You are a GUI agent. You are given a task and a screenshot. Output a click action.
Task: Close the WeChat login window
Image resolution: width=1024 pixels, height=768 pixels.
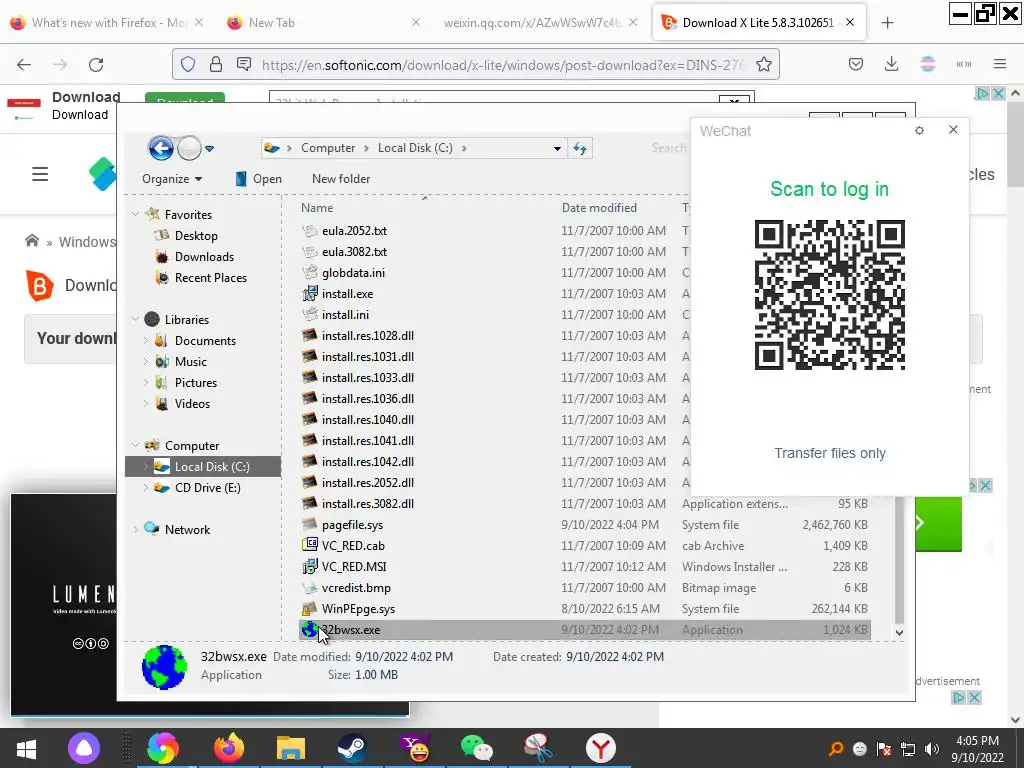[x=953, y=130]
